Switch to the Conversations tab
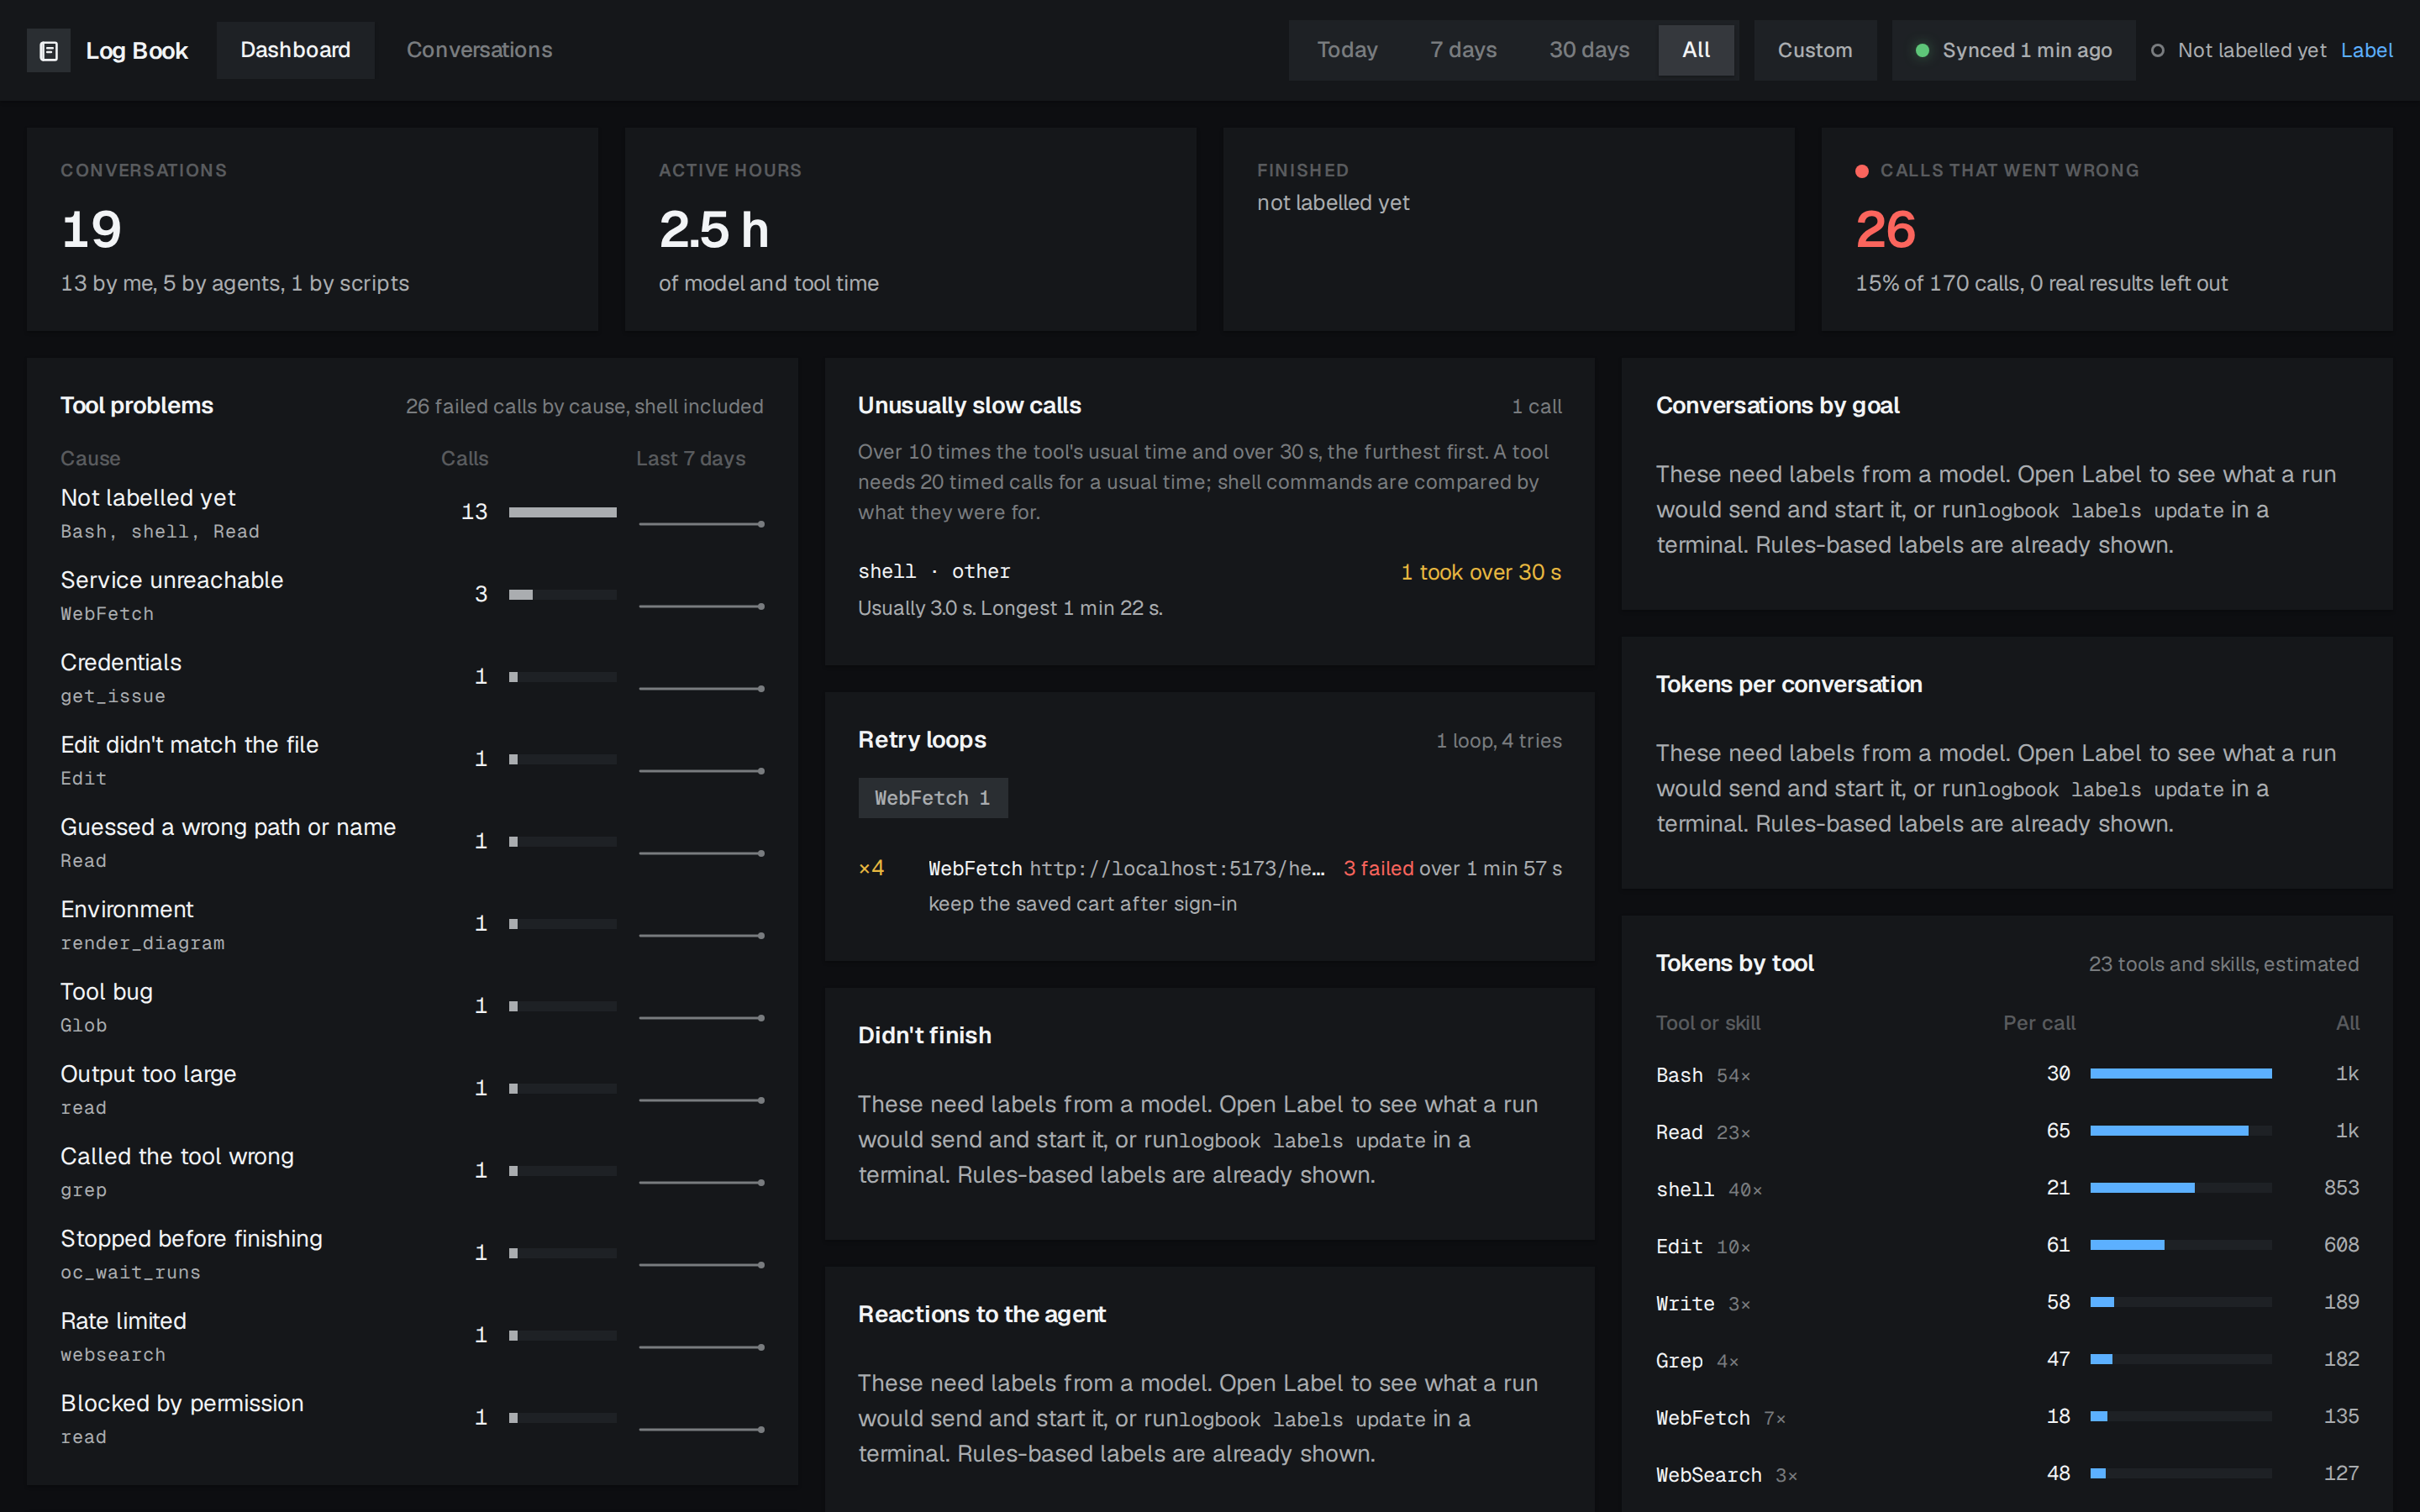 pos(479,50)
